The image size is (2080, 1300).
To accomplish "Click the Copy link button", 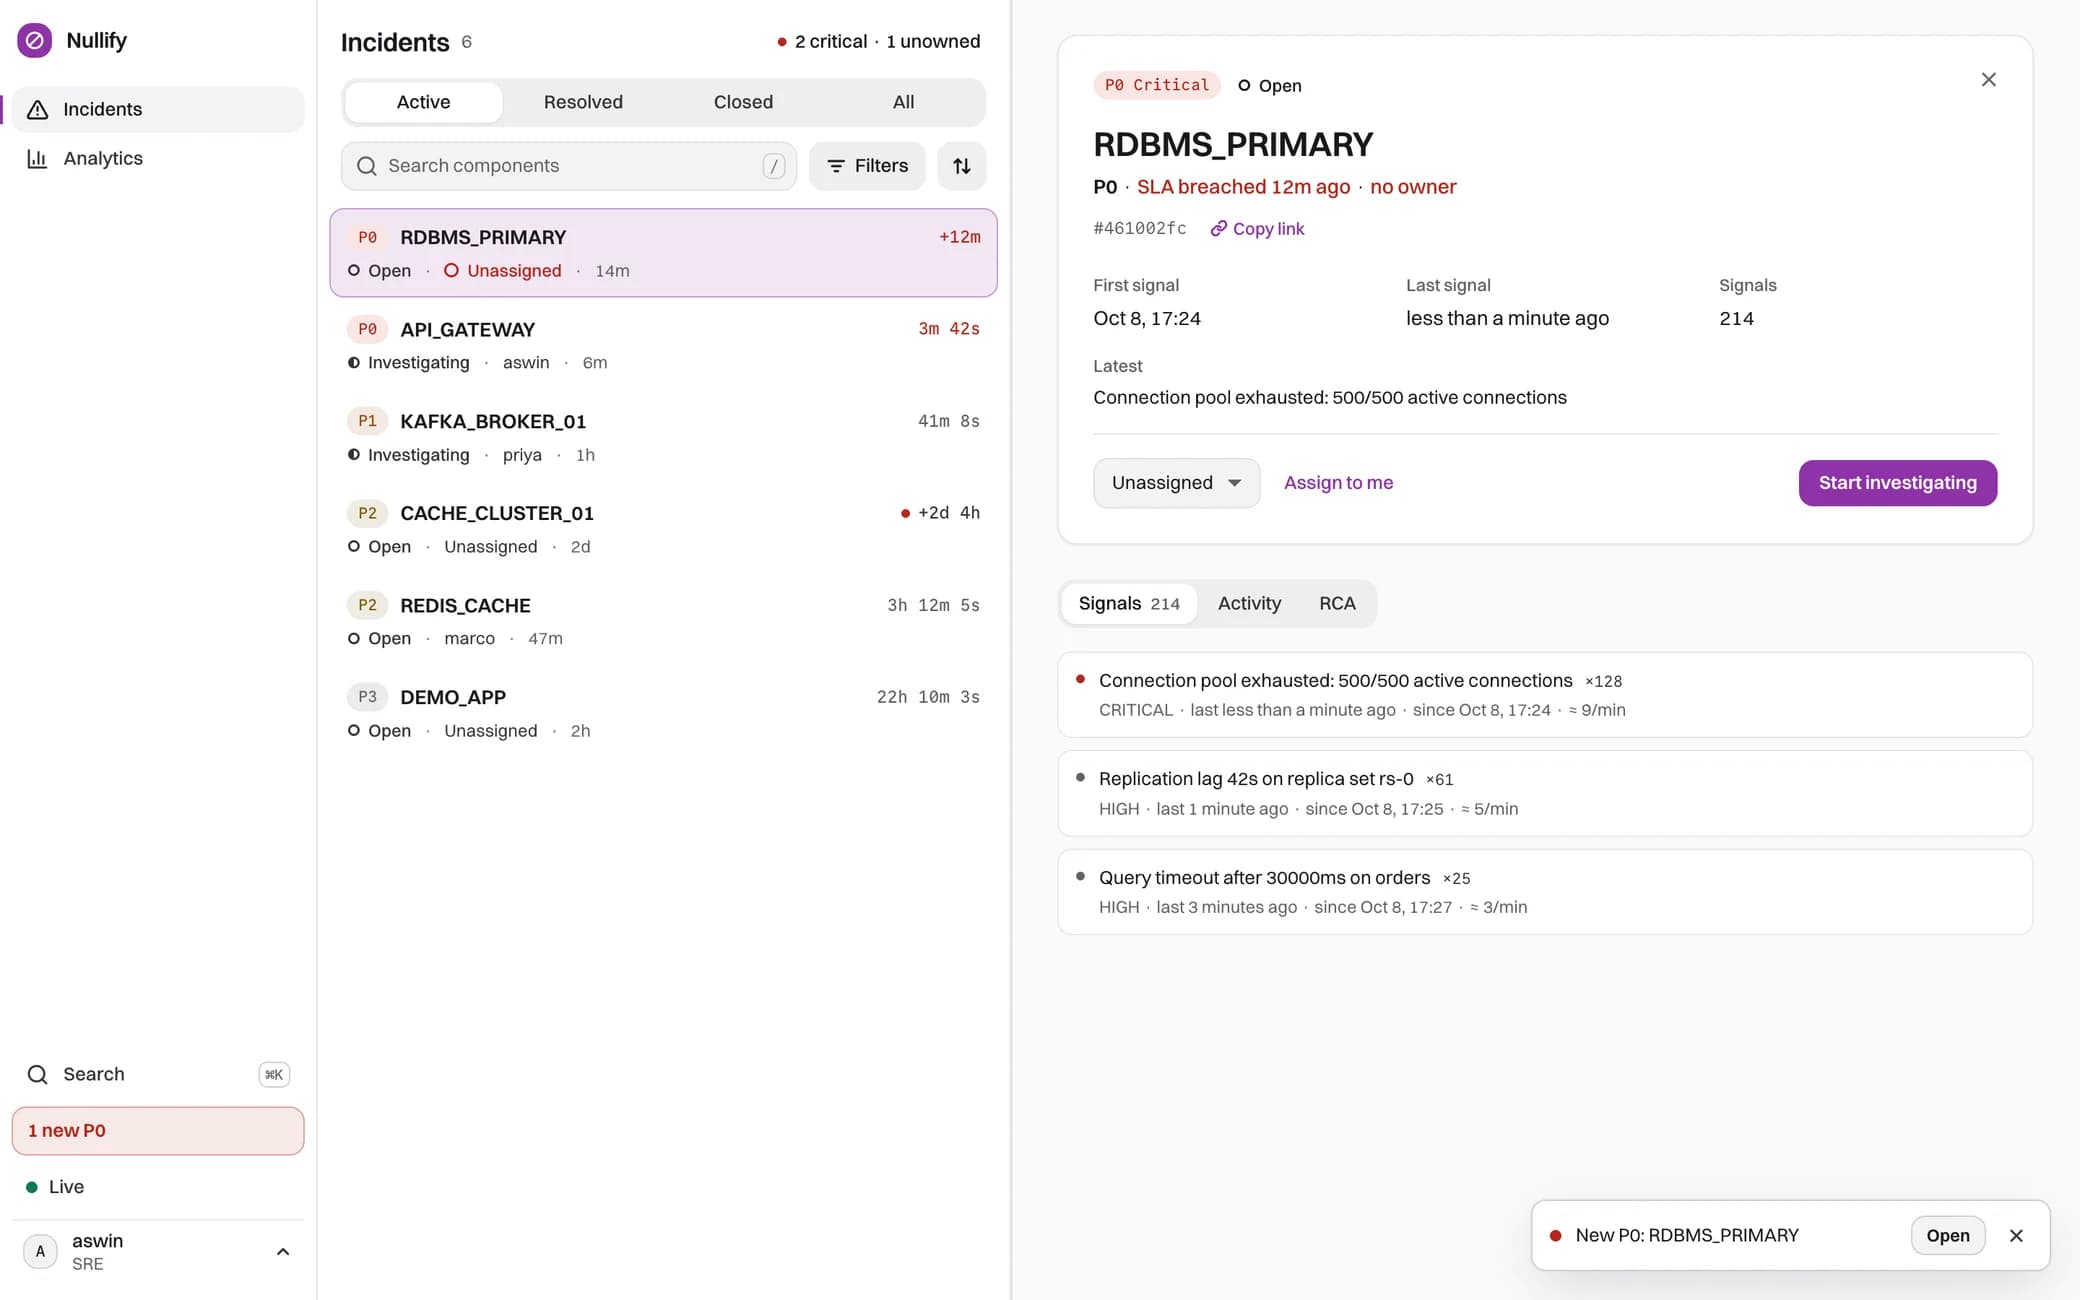I will [x=1257, y=229].
